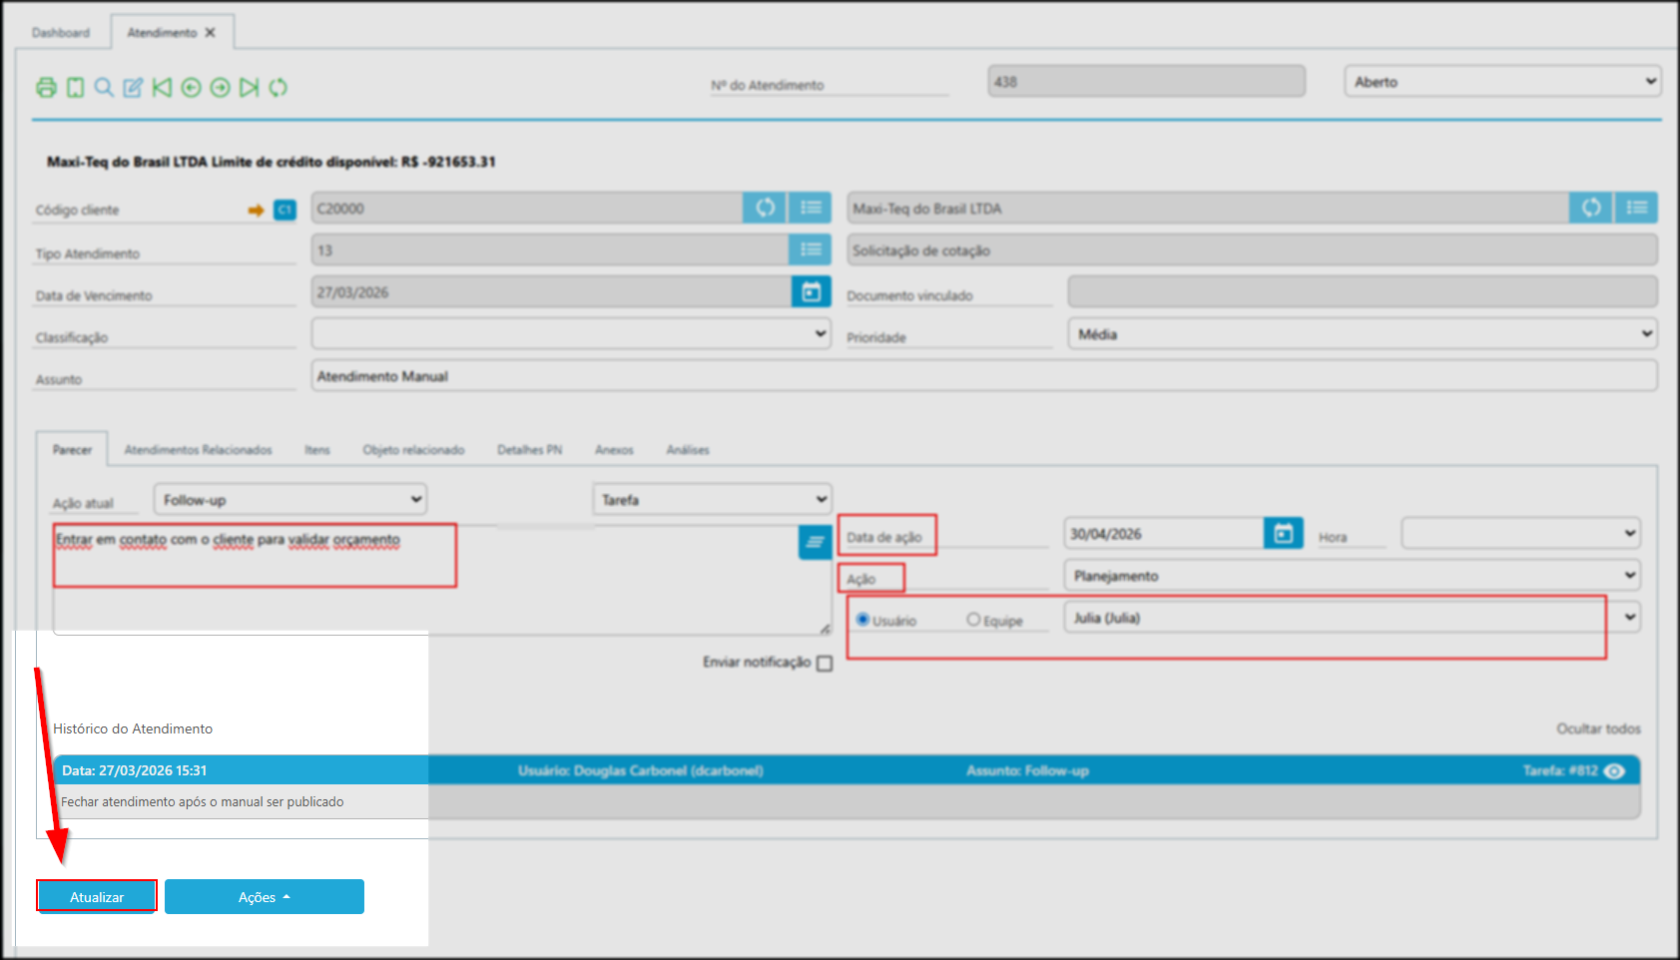
Task: Select the Usuário radio button
Action: (x=863, y=620)
